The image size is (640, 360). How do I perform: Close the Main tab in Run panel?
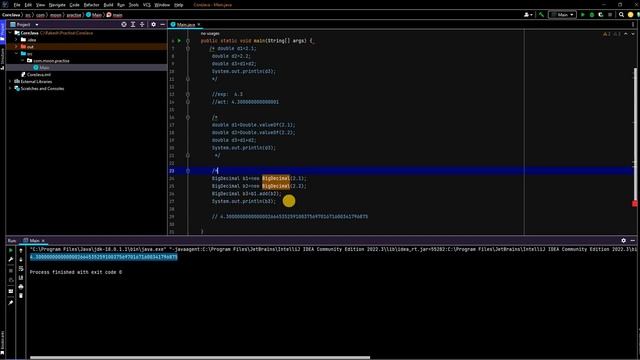point(43,241)
